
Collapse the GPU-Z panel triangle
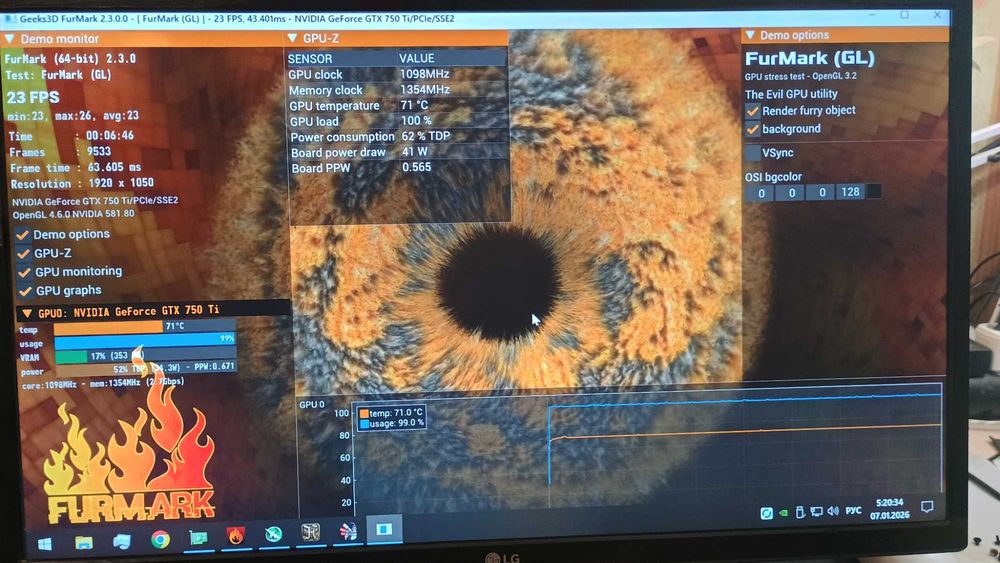293,38
